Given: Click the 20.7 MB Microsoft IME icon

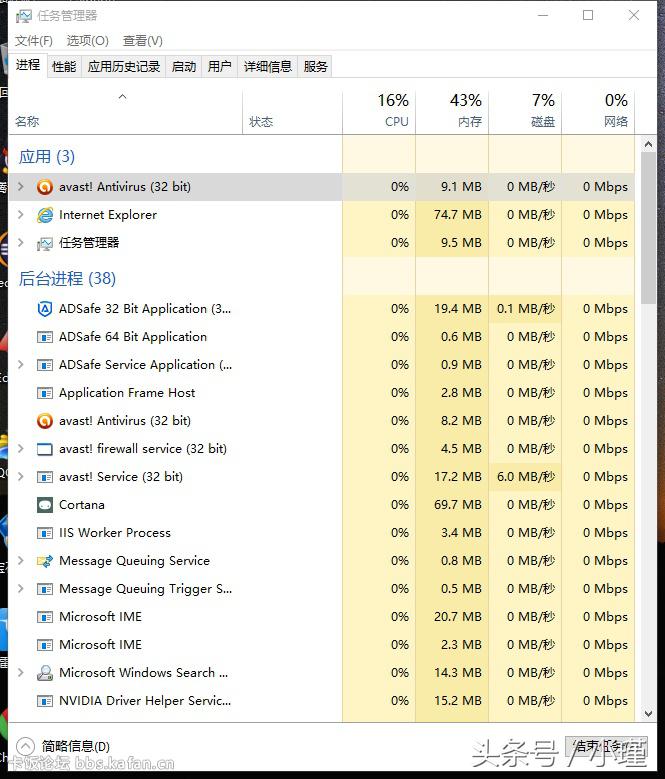Looking at the screenshot, I should click(x=45, y=617).
